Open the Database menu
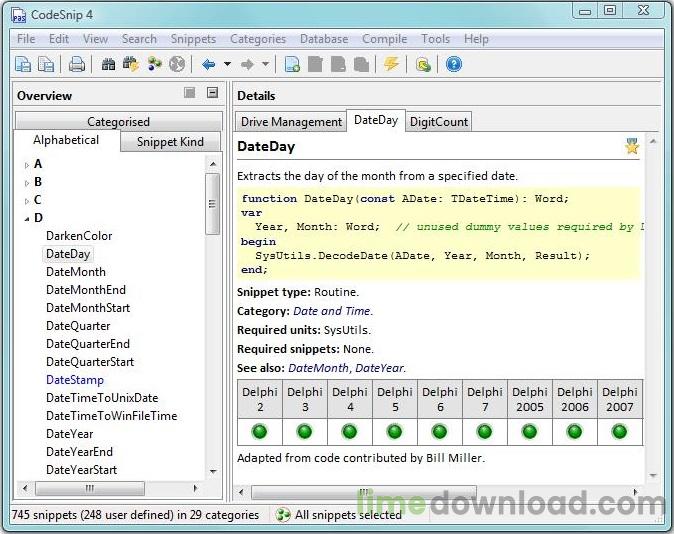This screenshot has width=674, height=534. (x=324, y=39)
